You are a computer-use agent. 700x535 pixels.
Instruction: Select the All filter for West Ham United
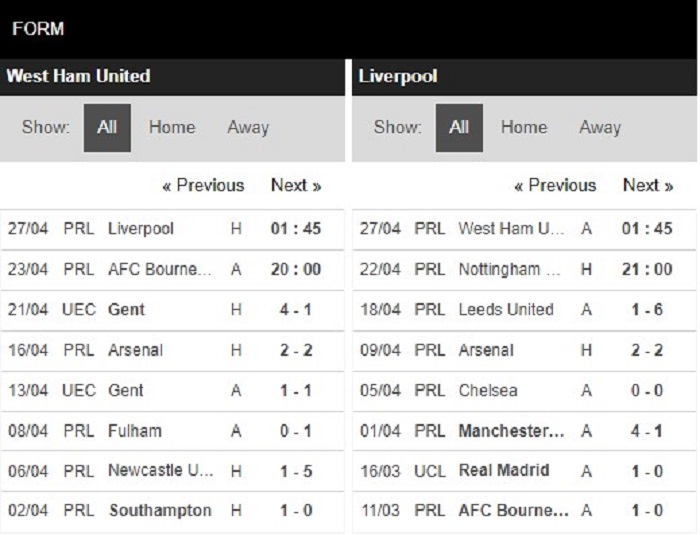107,128
